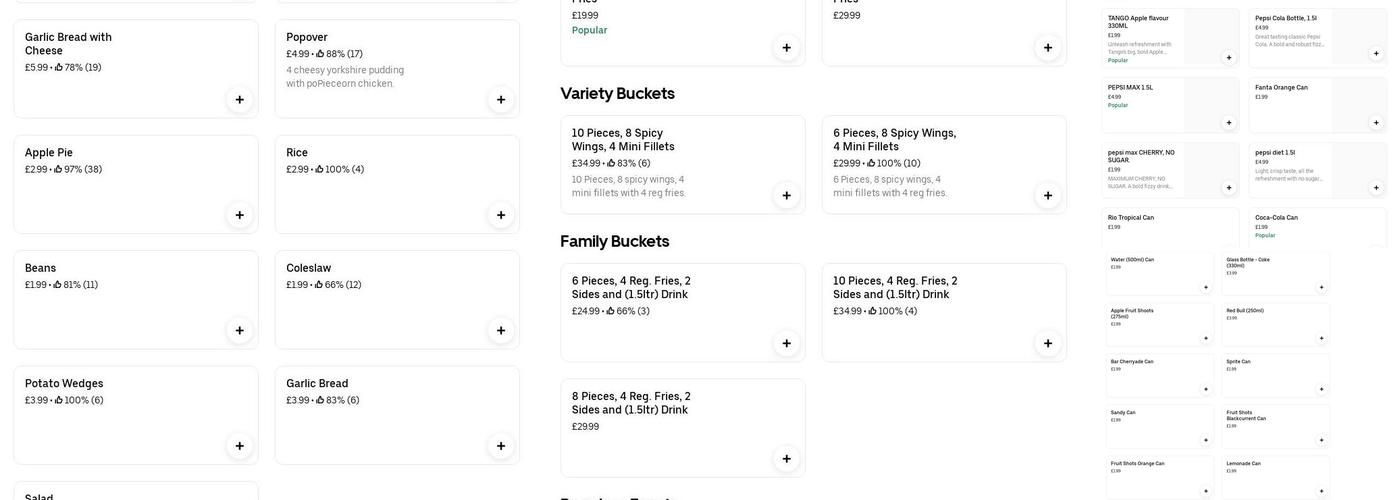The image size is (1400, 500).
Task: Add Sprite Can using plus icon
Action: tap(1321, 389)
